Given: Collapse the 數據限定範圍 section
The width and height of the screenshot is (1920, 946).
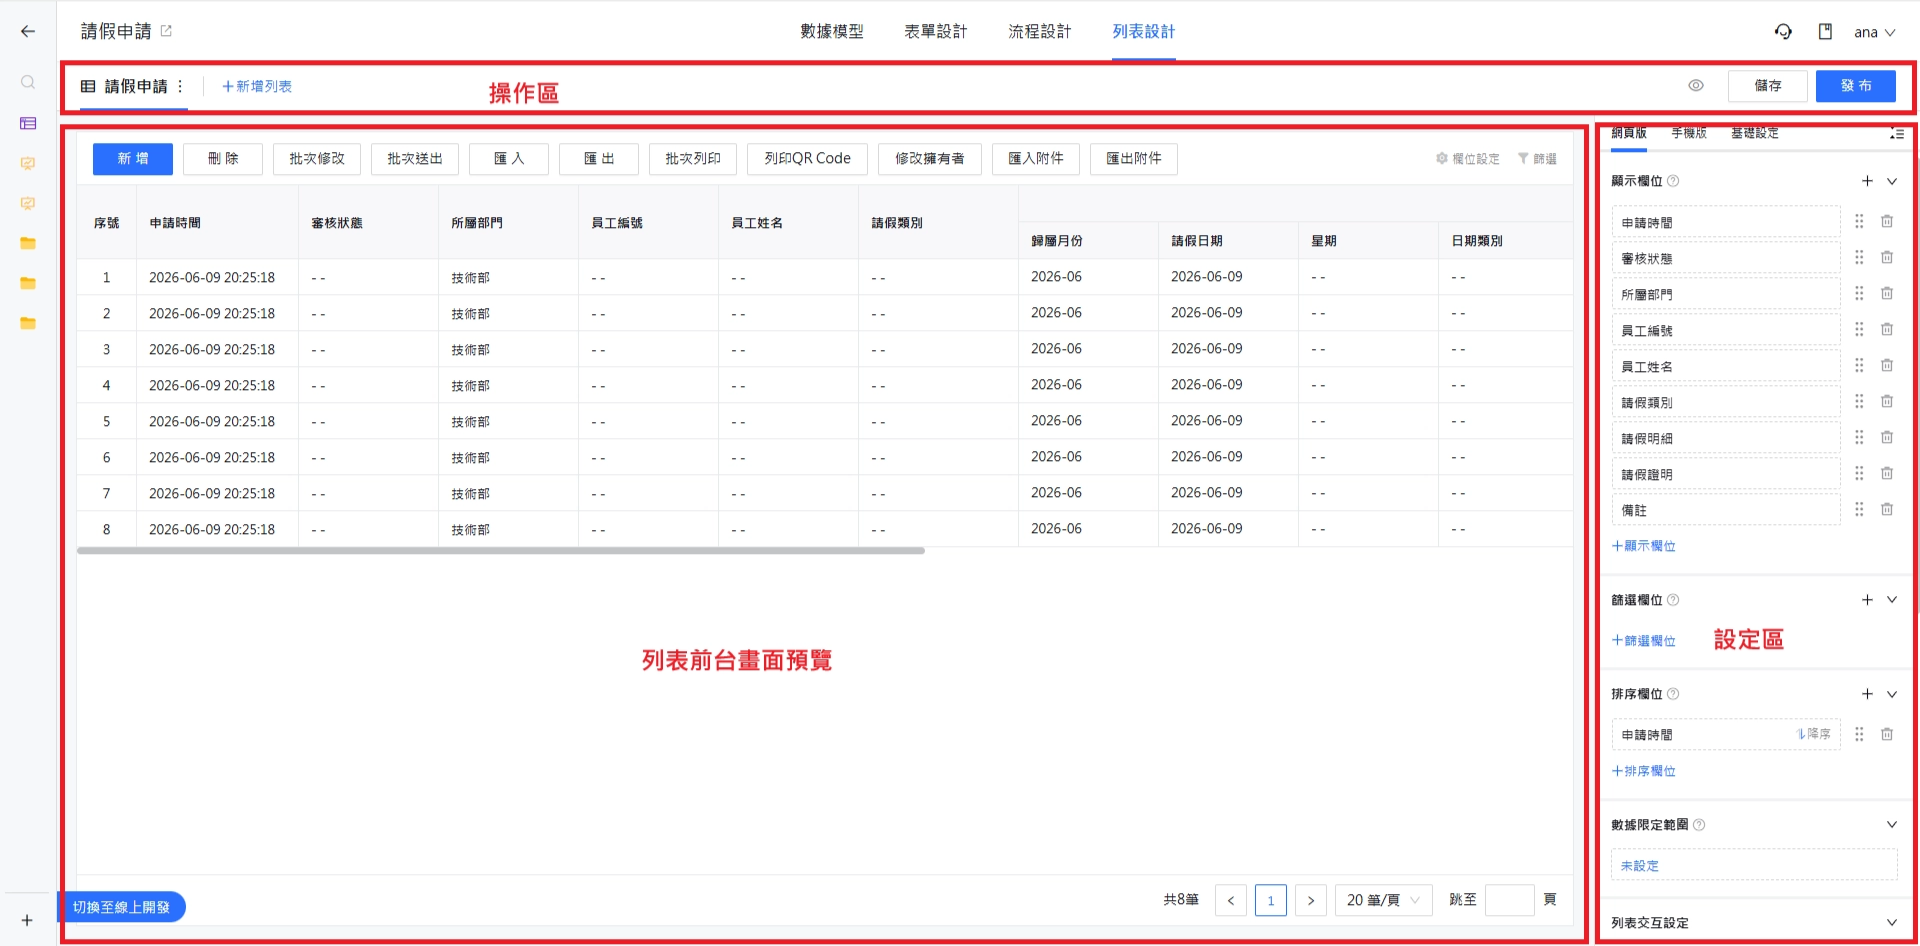Looking at the screenshot, I should point(1892,825).
